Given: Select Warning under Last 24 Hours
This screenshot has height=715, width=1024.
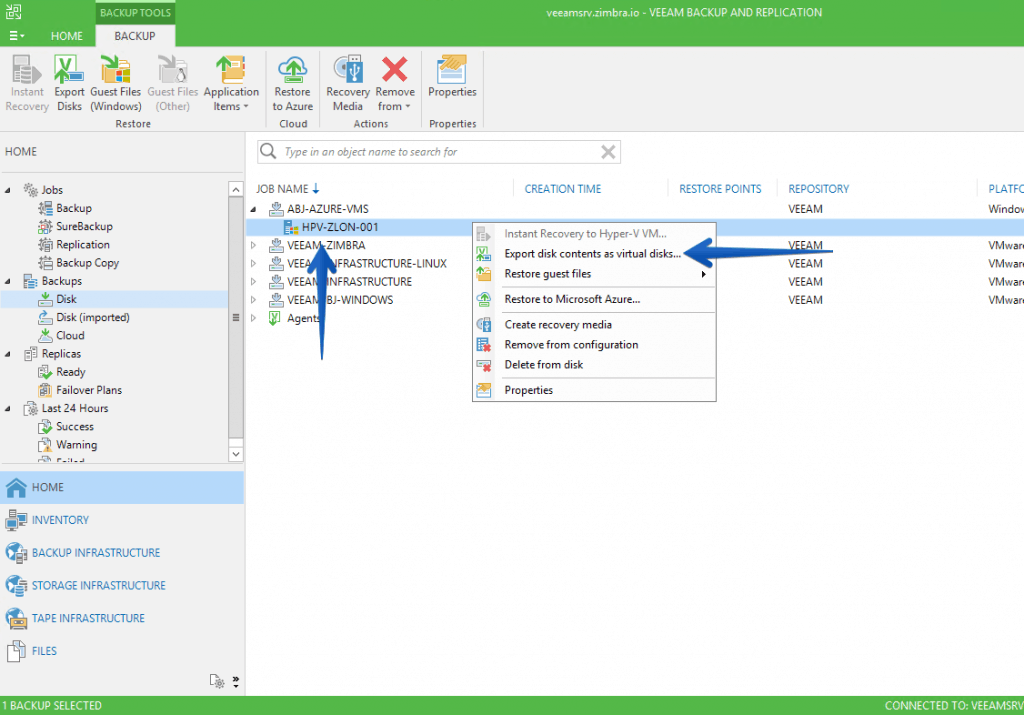Looking at the screenshot, I should [76, 445].
